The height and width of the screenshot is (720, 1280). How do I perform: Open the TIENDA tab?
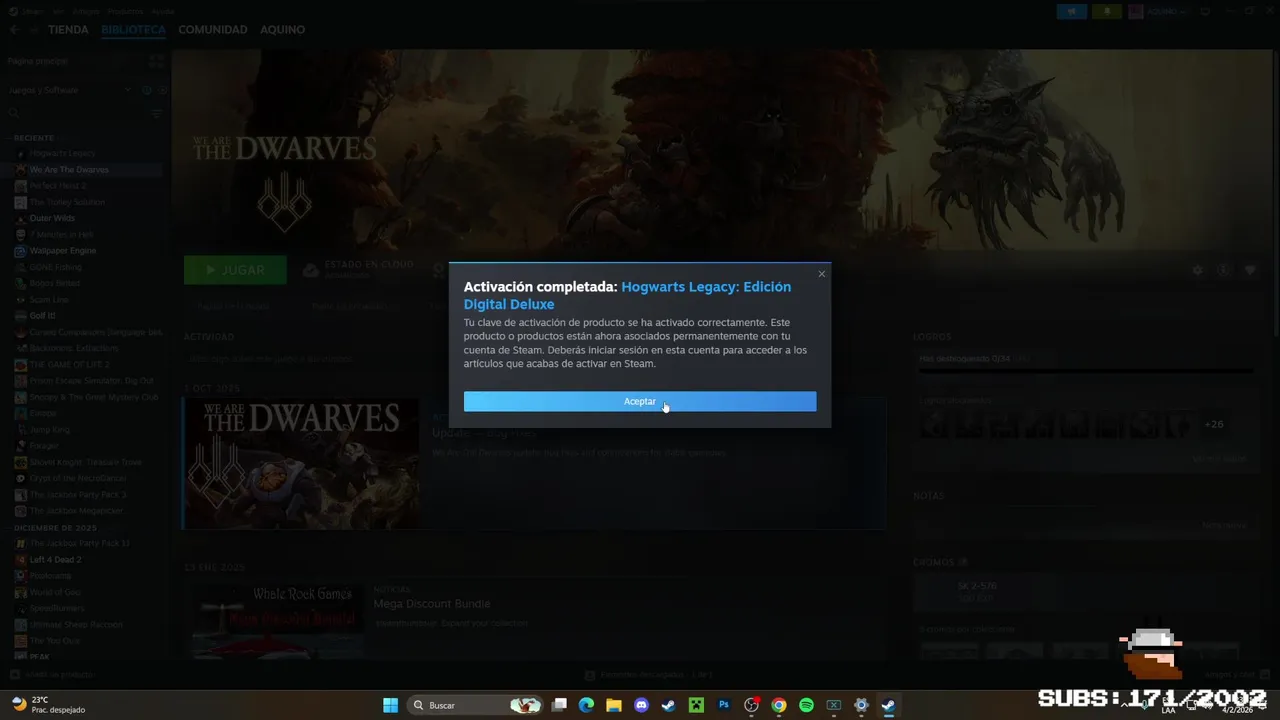coord(68,30)
